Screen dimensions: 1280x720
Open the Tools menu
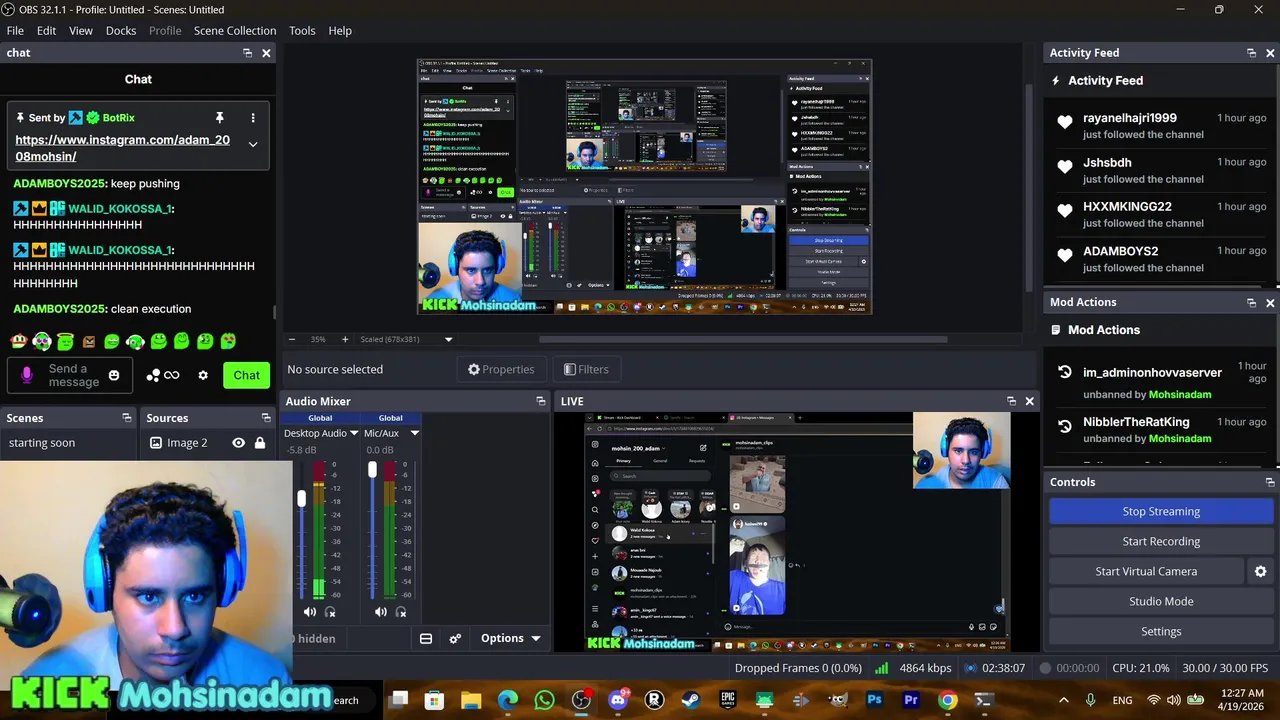tap(302, 30)
